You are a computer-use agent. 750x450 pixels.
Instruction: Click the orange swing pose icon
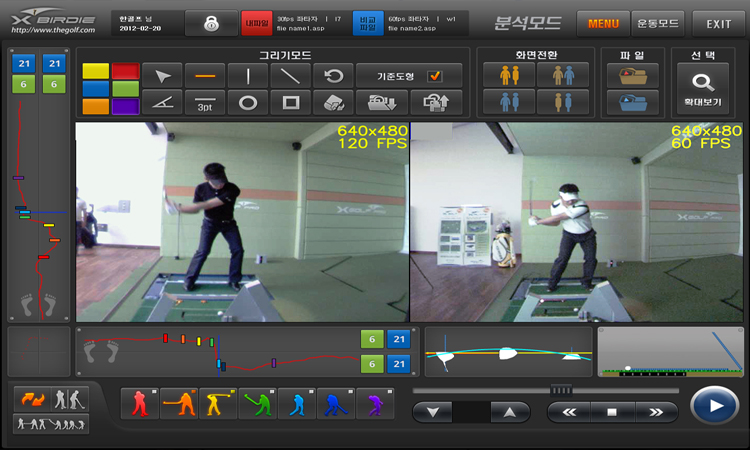coord(179,404)
